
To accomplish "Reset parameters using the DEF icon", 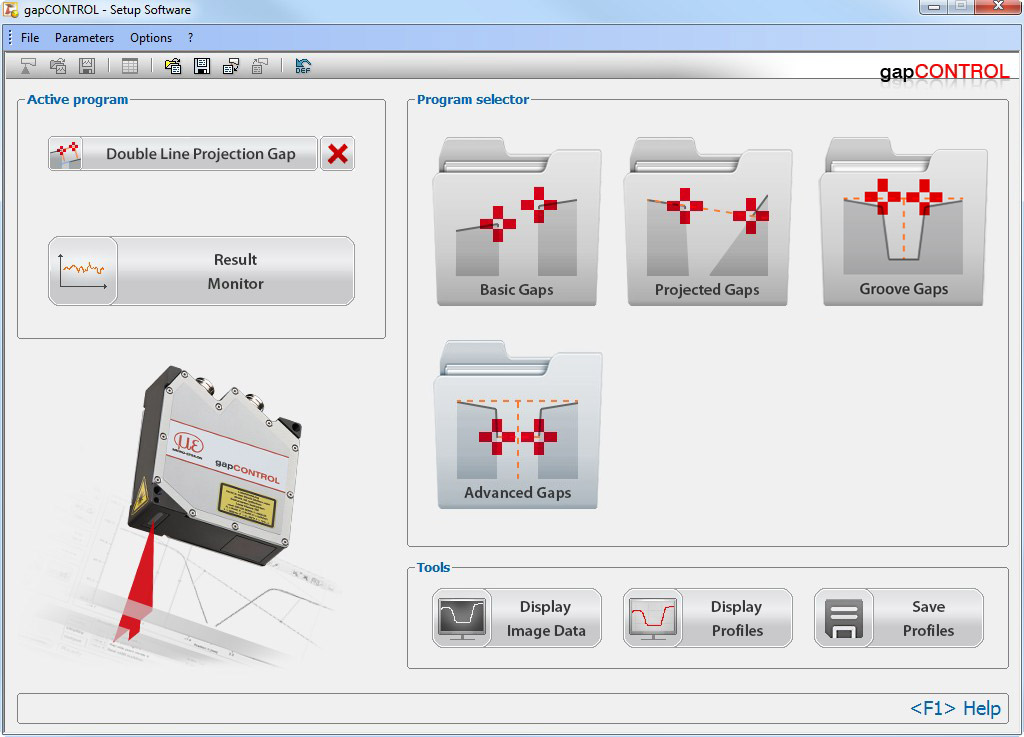I will point(303,66).
